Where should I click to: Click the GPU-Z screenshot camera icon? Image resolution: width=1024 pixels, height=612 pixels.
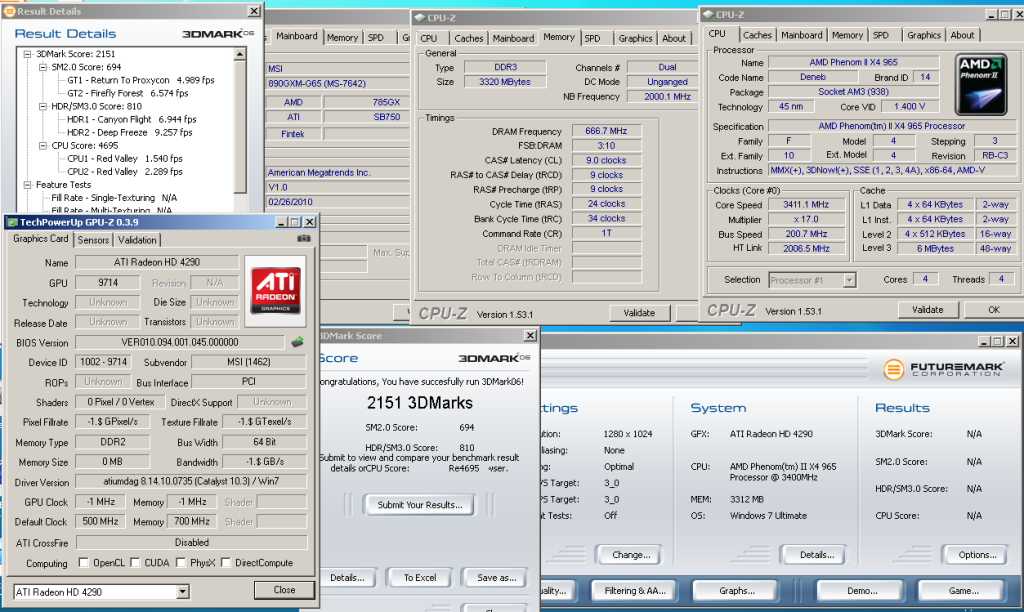pyautogui.click(x=303, y=240)
